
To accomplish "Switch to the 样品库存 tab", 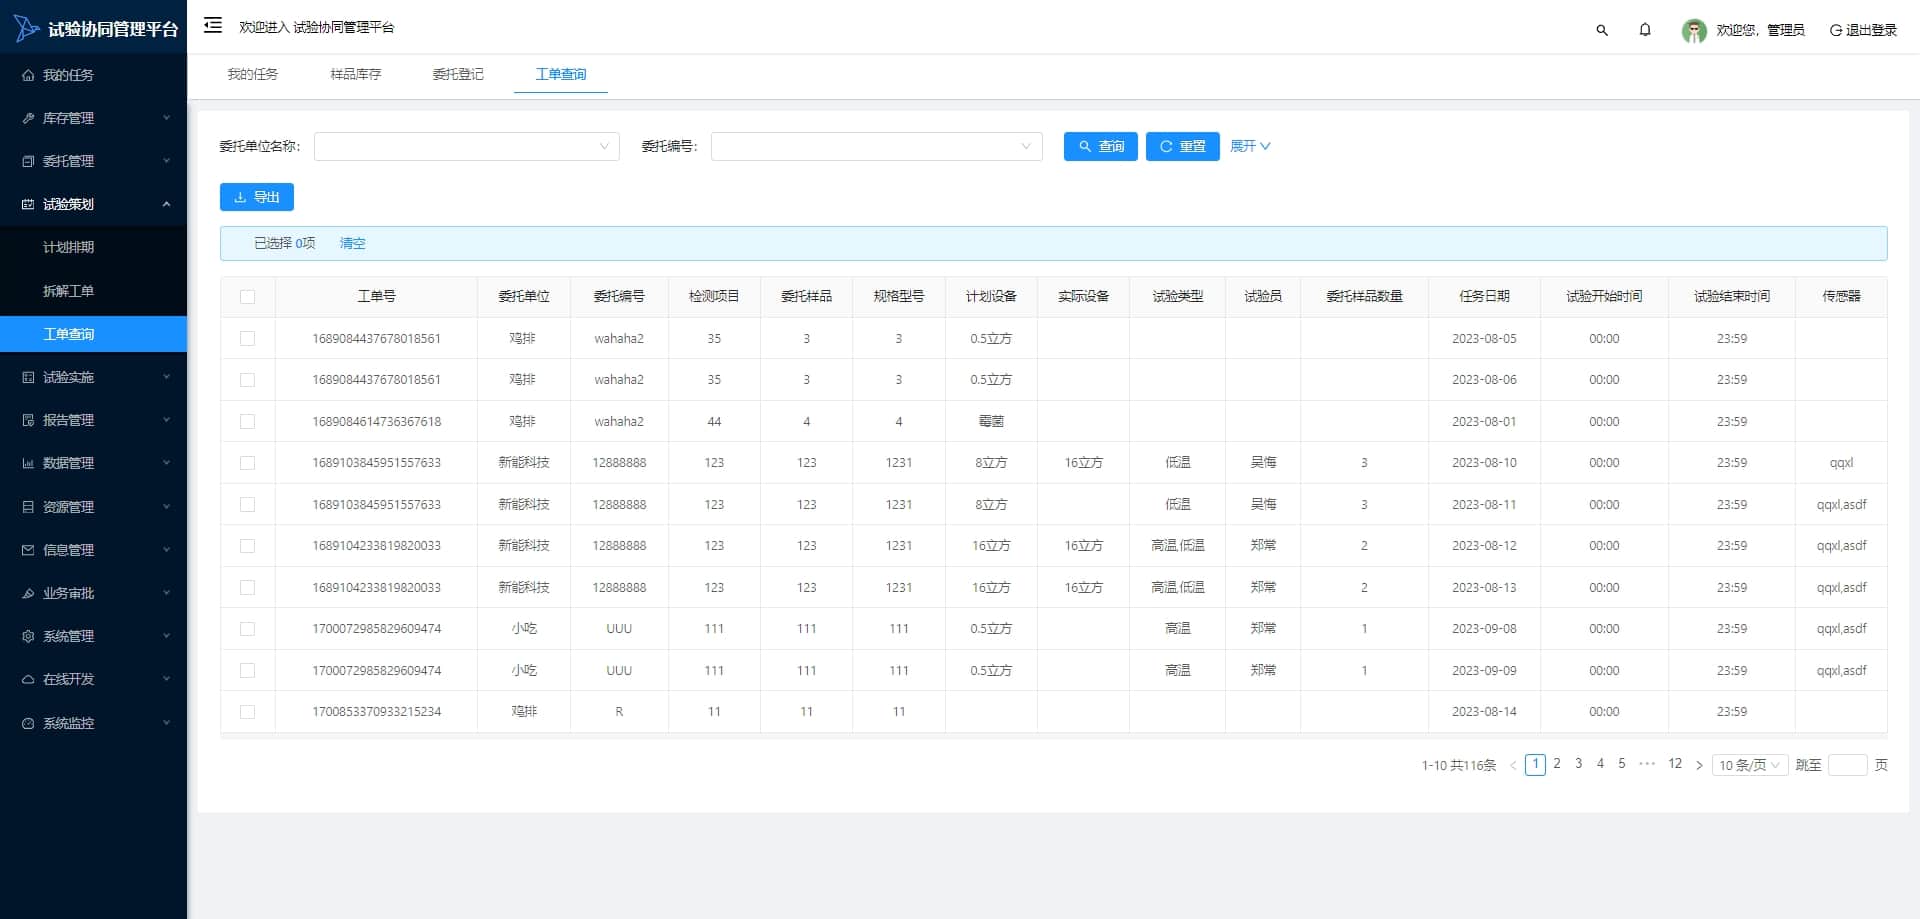I will click(355, 74).
